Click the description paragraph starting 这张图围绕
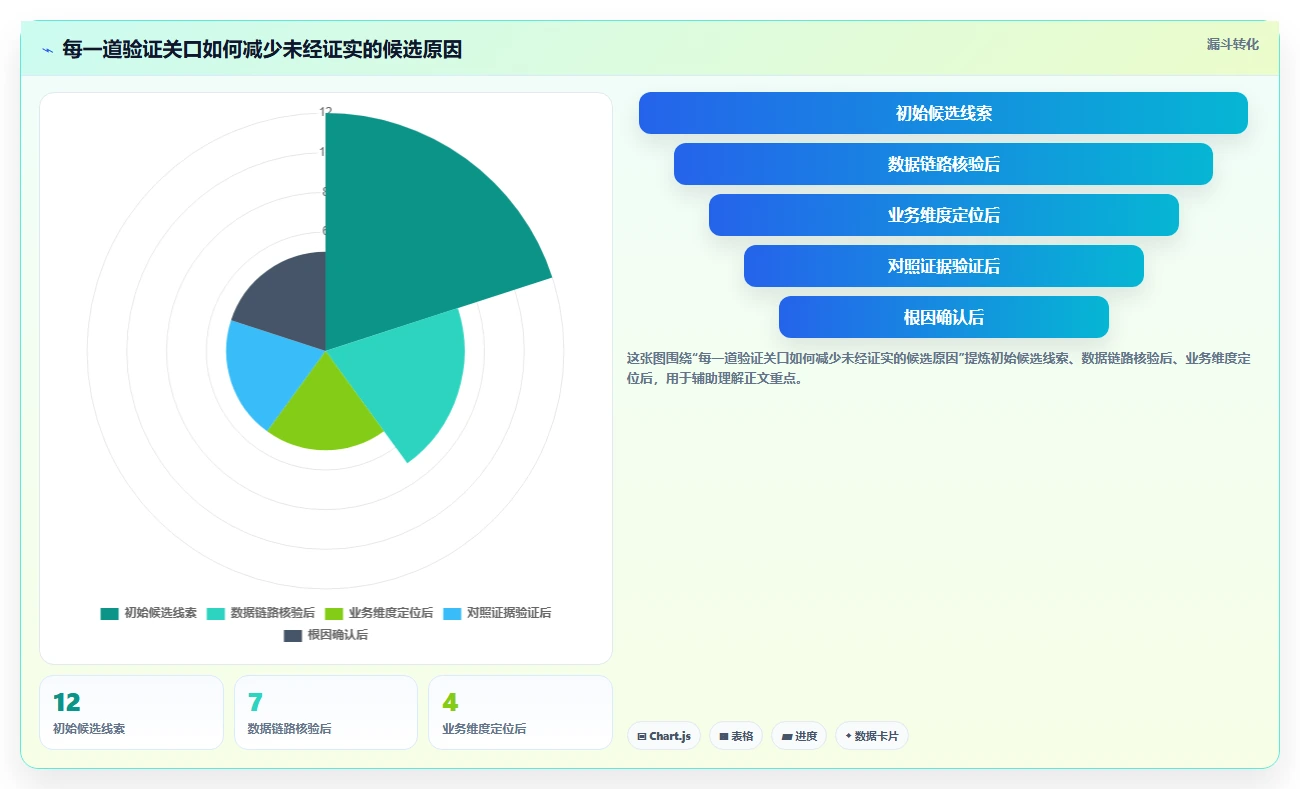The image size is (1300, 789). click(x=938, y=368)
